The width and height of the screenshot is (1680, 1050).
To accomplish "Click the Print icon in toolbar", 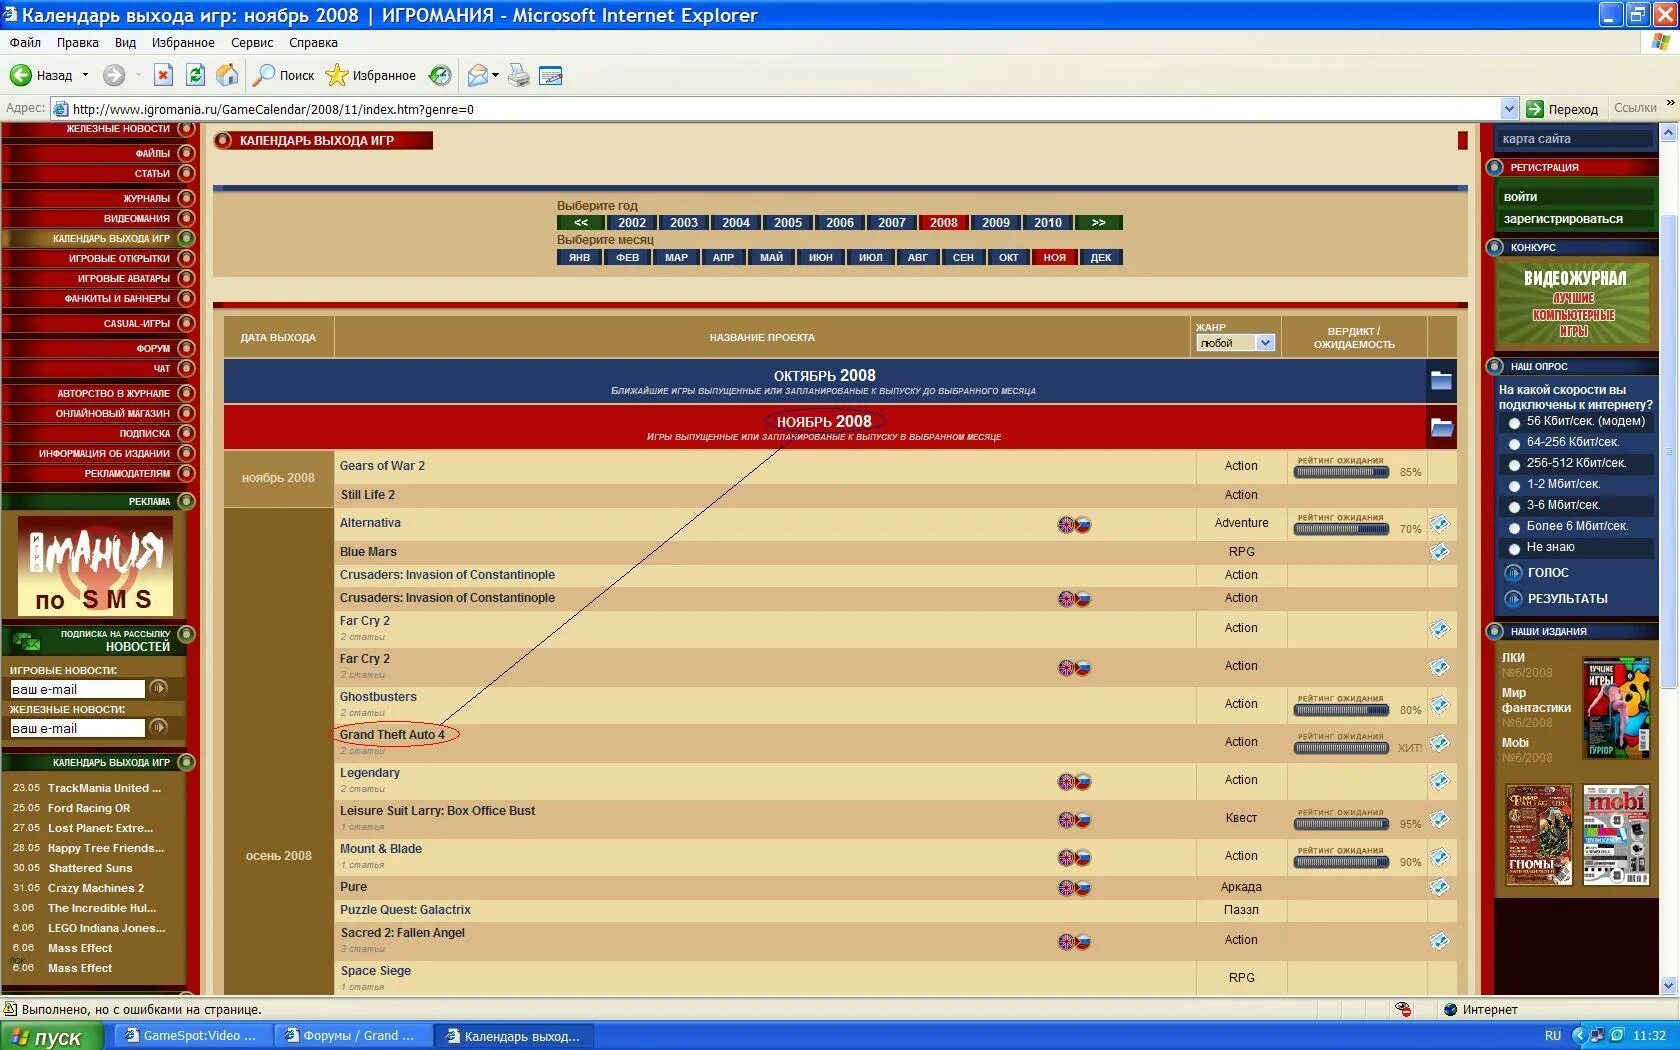I will pyautogui.click(x=519, y=75).
